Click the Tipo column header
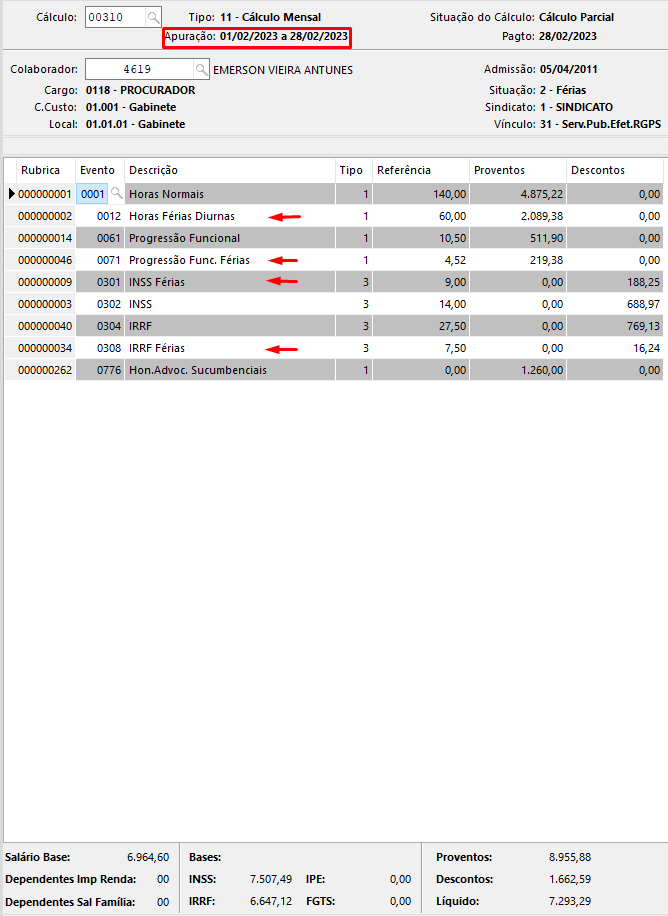Viewport: 668px width, 916px height. pyautogui.click(x=354, y=170)
